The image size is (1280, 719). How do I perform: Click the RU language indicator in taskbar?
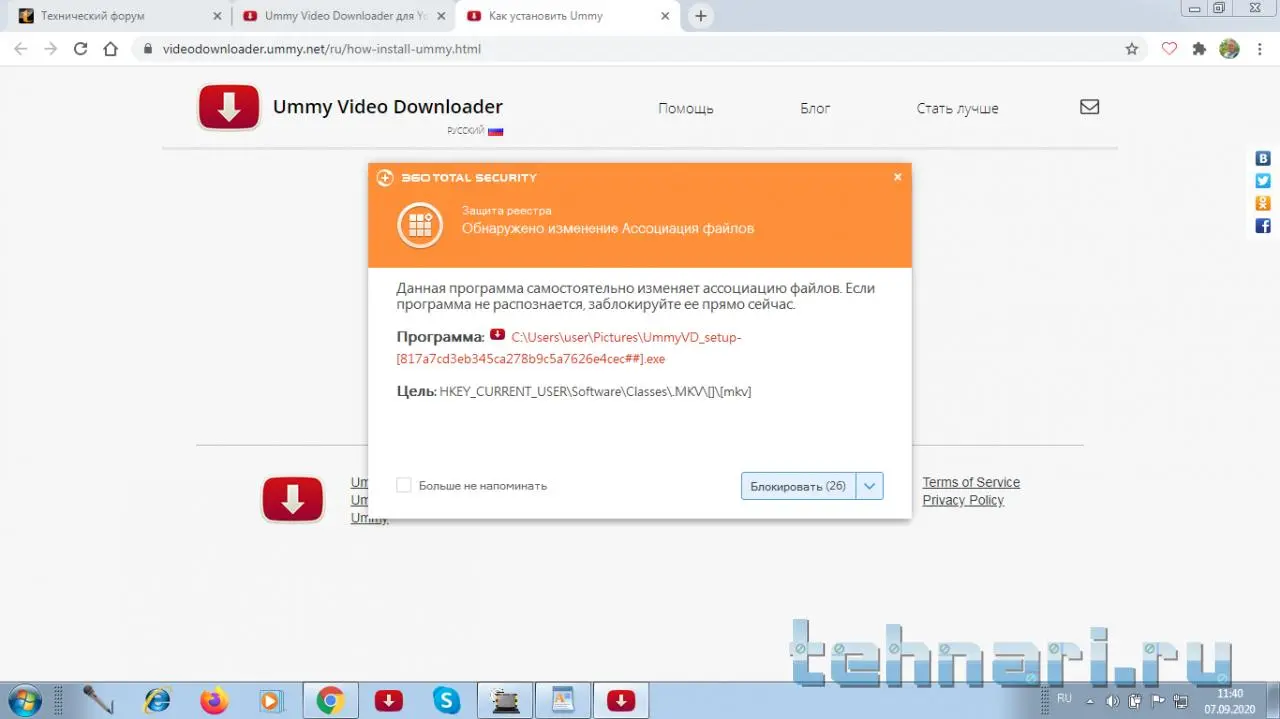coord(1064,698)
